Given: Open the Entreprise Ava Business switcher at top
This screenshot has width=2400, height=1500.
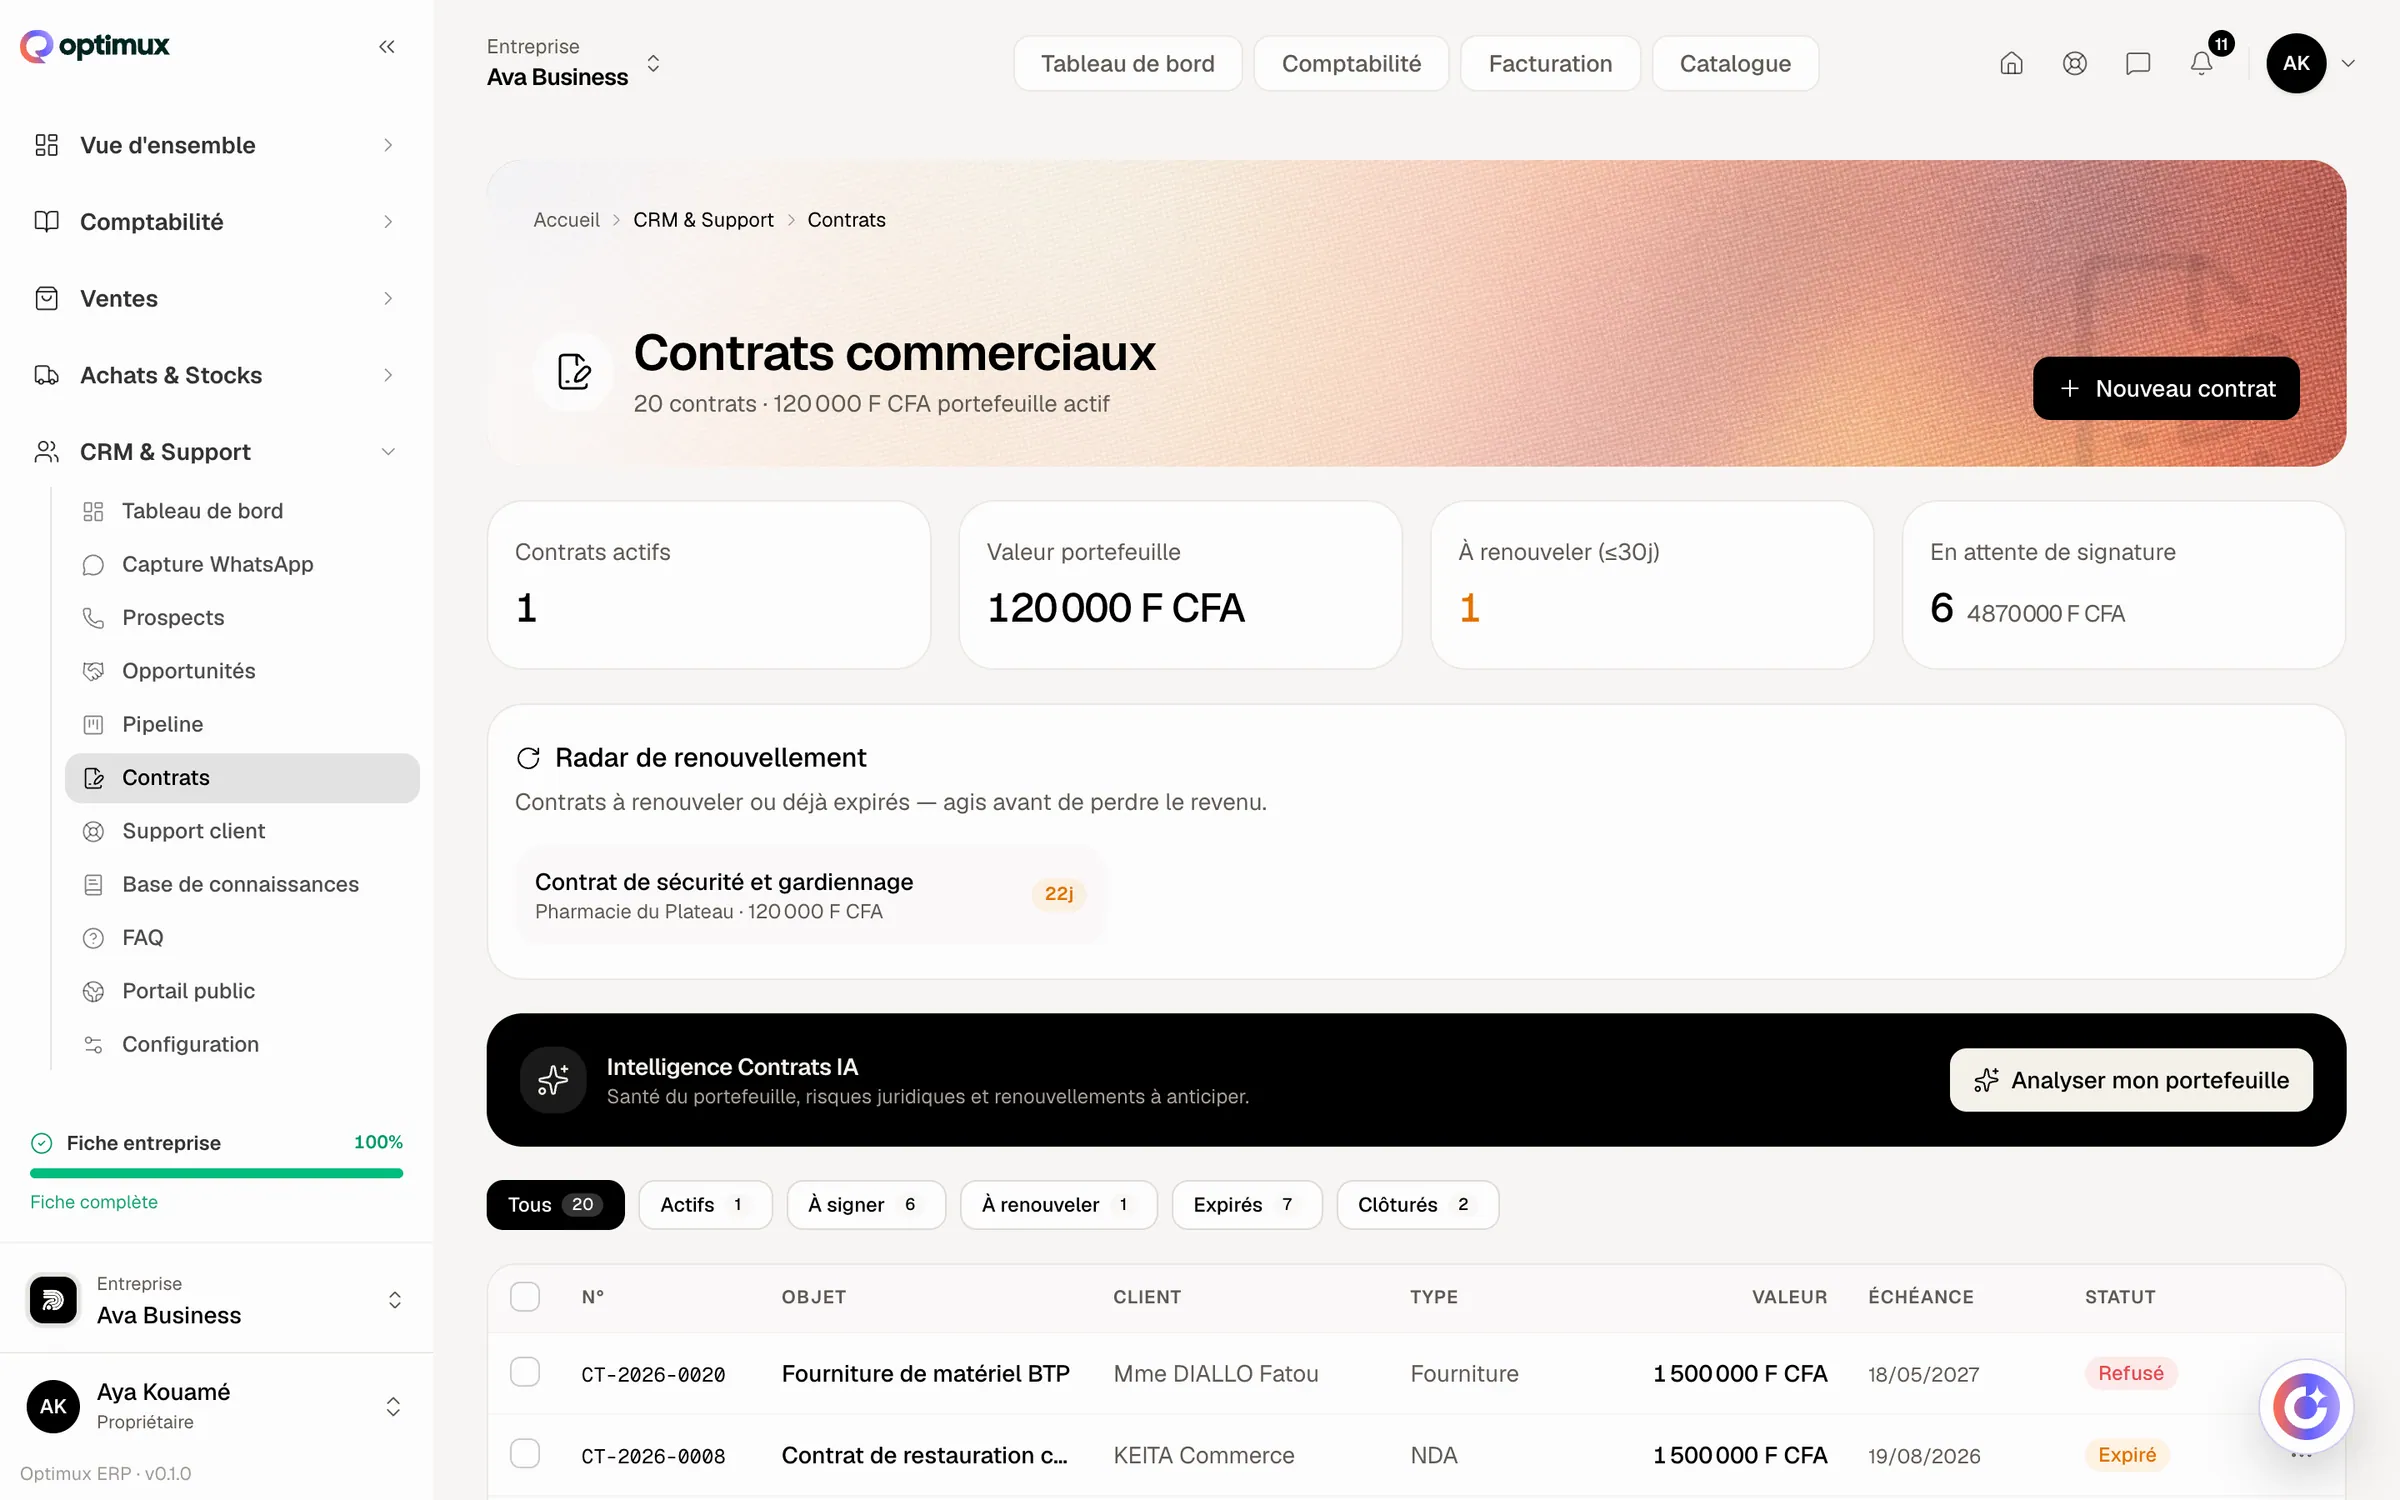Looking at the screenshot, I should point(574,63).
